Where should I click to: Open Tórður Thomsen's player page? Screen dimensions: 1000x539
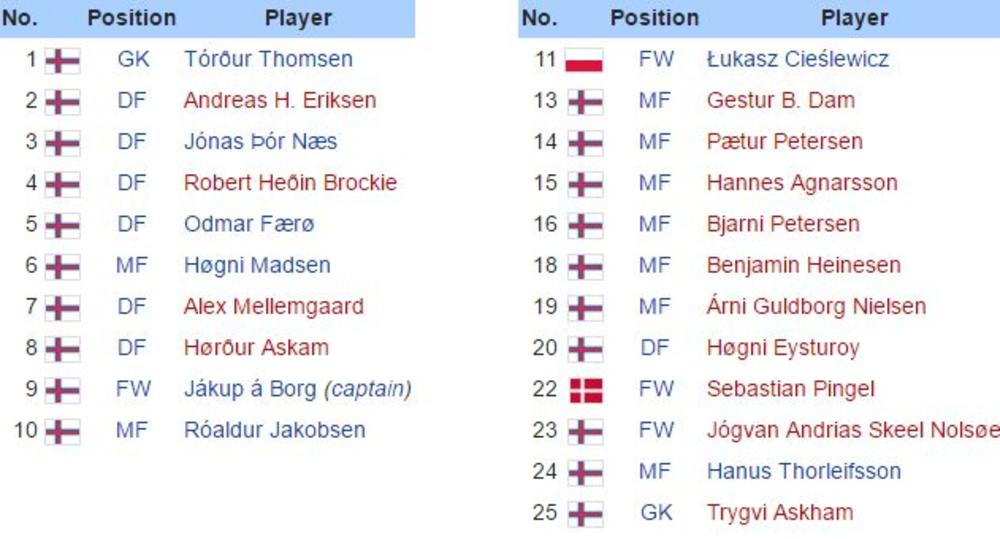pos(268,59)
